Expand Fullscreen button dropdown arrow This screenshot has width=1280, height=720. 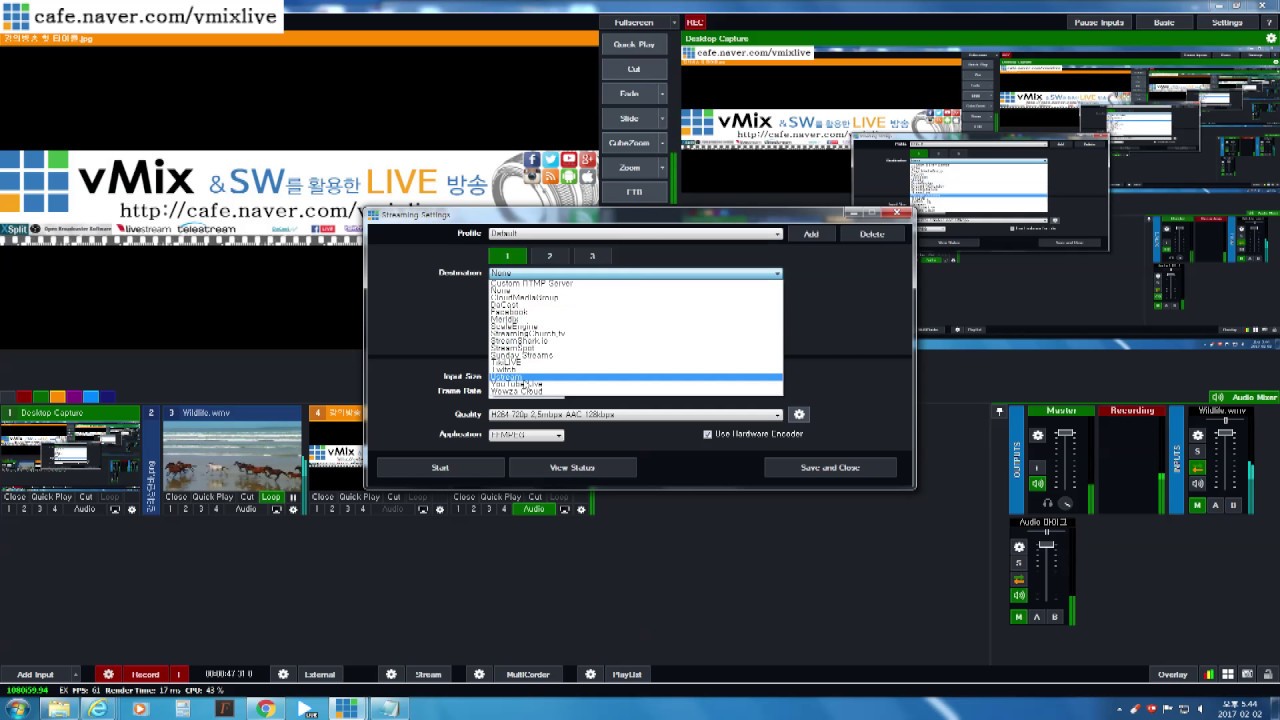pos(674,22)
